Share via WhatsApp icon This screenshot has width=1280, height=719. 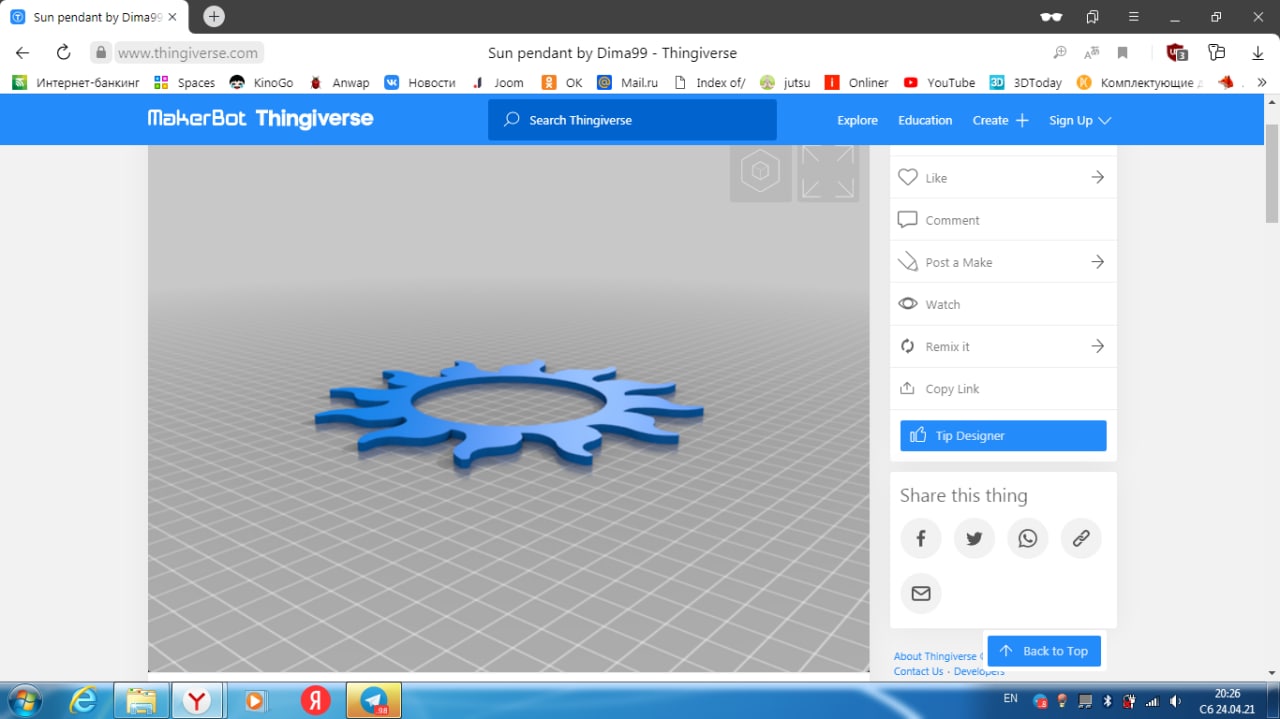(1028, 539)
